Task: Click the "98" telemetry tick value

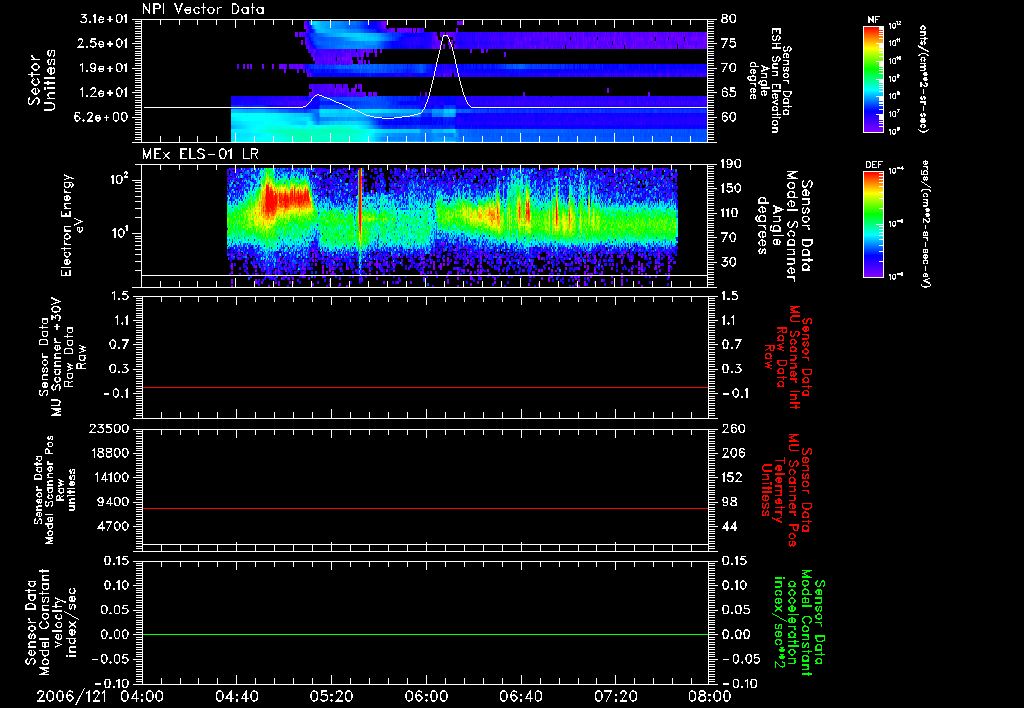Action: pos(729,502)
